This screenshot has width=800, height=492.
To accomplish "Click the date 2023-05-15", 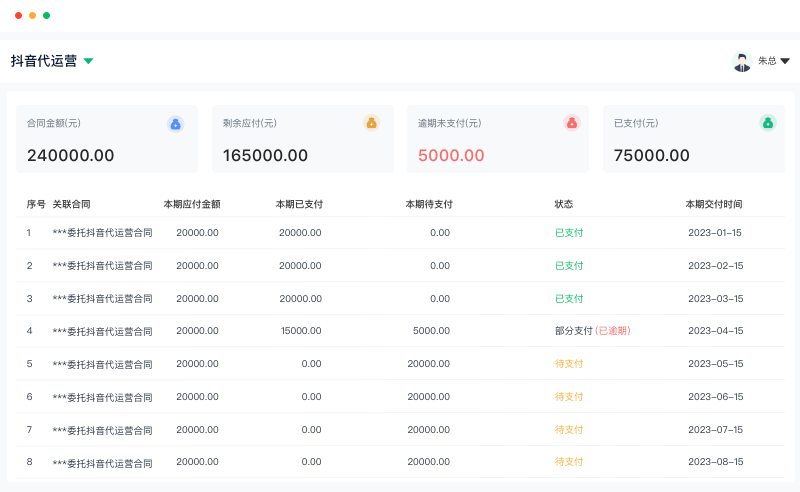I will (715, 364).
